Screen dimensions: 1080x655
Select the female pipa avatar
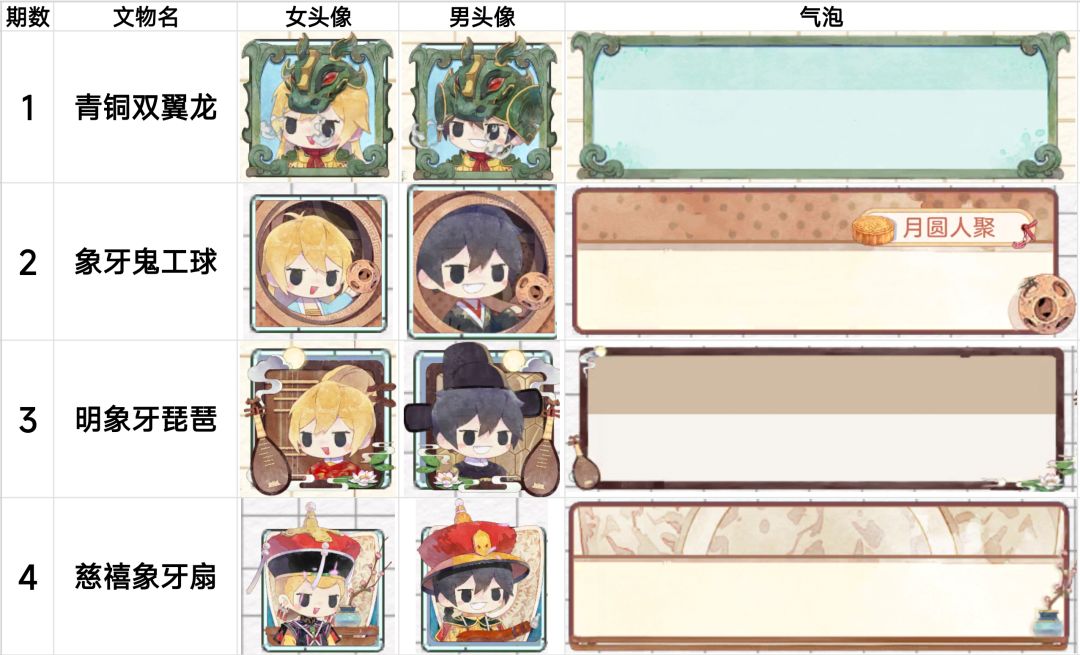coord(318,419)
